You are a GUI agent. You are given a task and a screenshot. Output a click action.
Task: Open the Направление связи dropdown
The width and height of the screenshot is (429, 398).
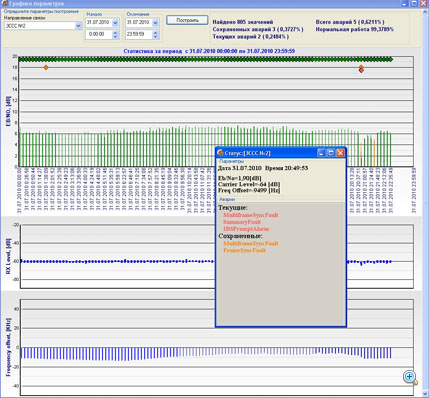tap(78, 26)
